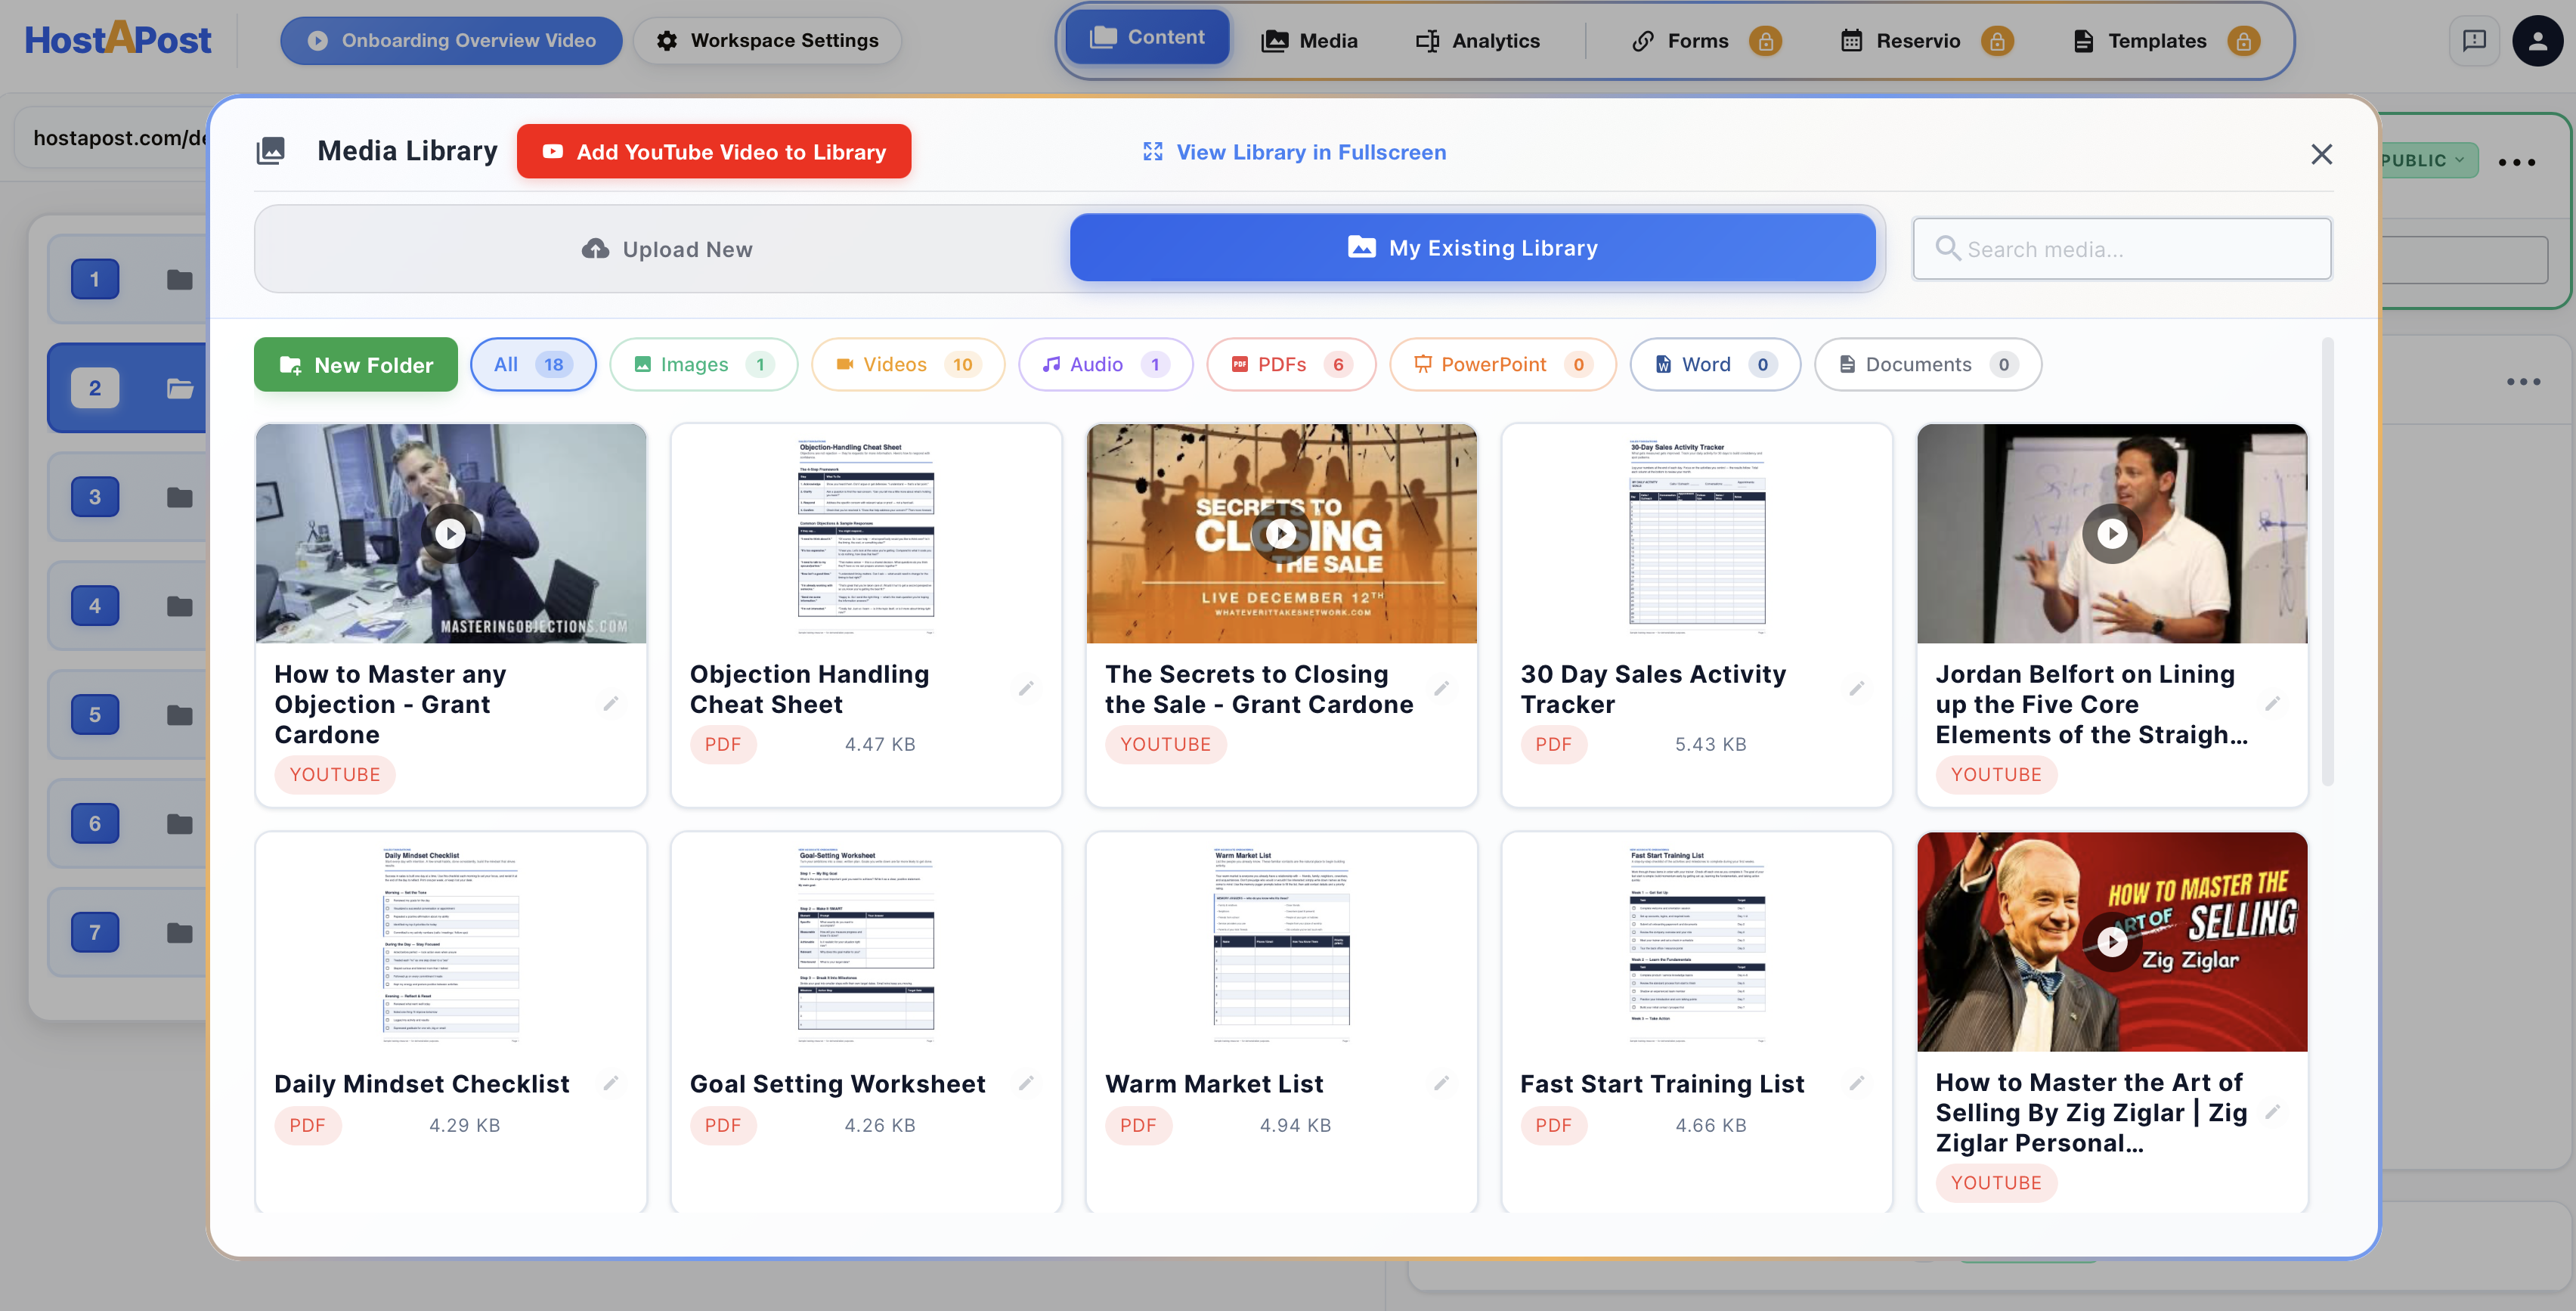2576x1311 pixels.
Task: Click the edit pencil for Fast Start Training List
Action: (x=1856, y=1083)
